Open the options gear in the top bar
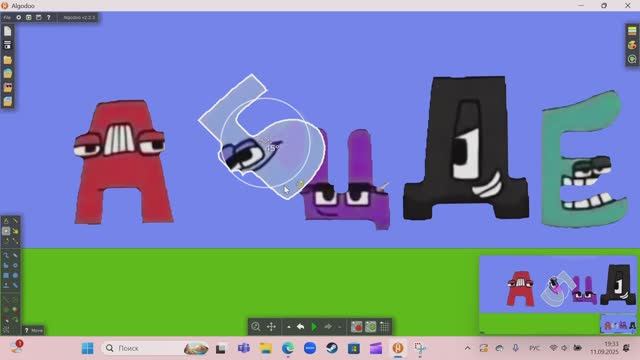Image resolution: width=640 pixels, height=360 pixels. (x=18, y=18)
